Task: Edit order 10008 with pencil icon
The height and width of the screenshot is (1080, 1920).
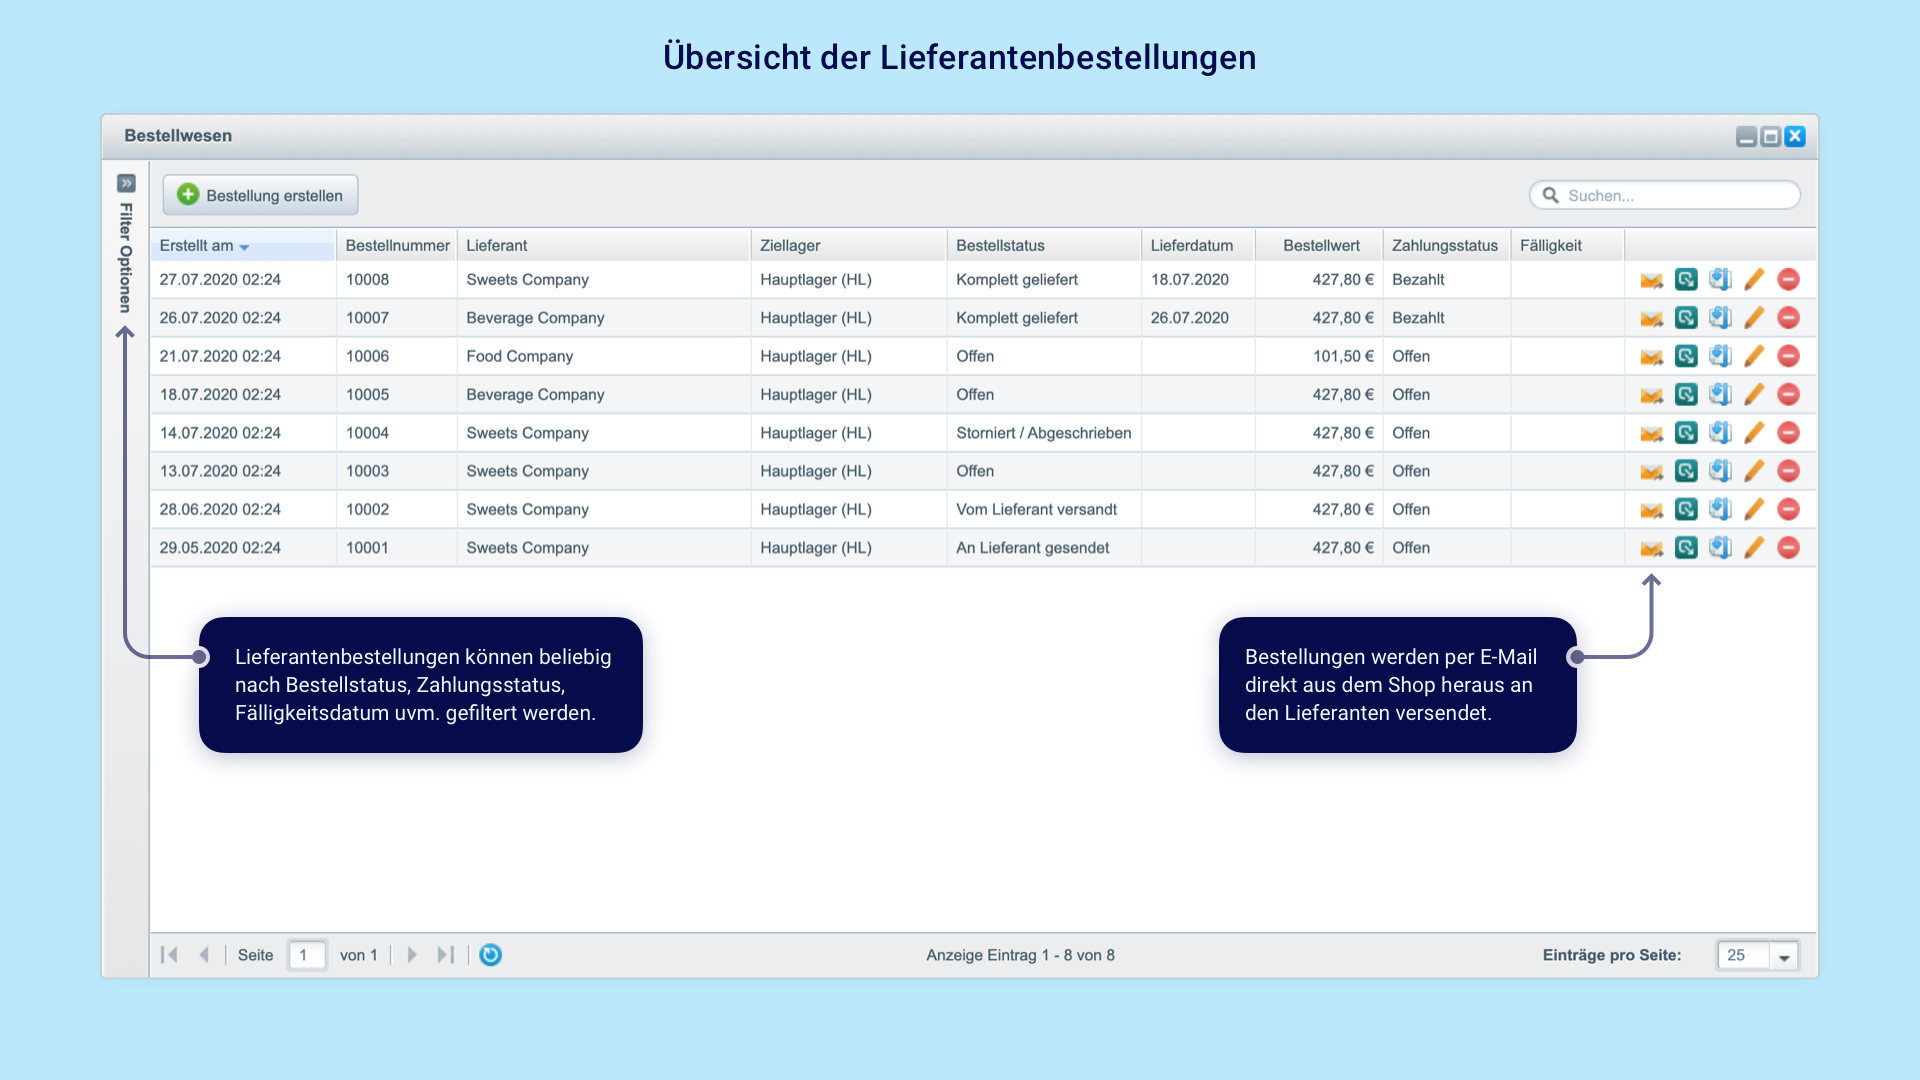Action: pyautogui.click(x=1754, y=280)
